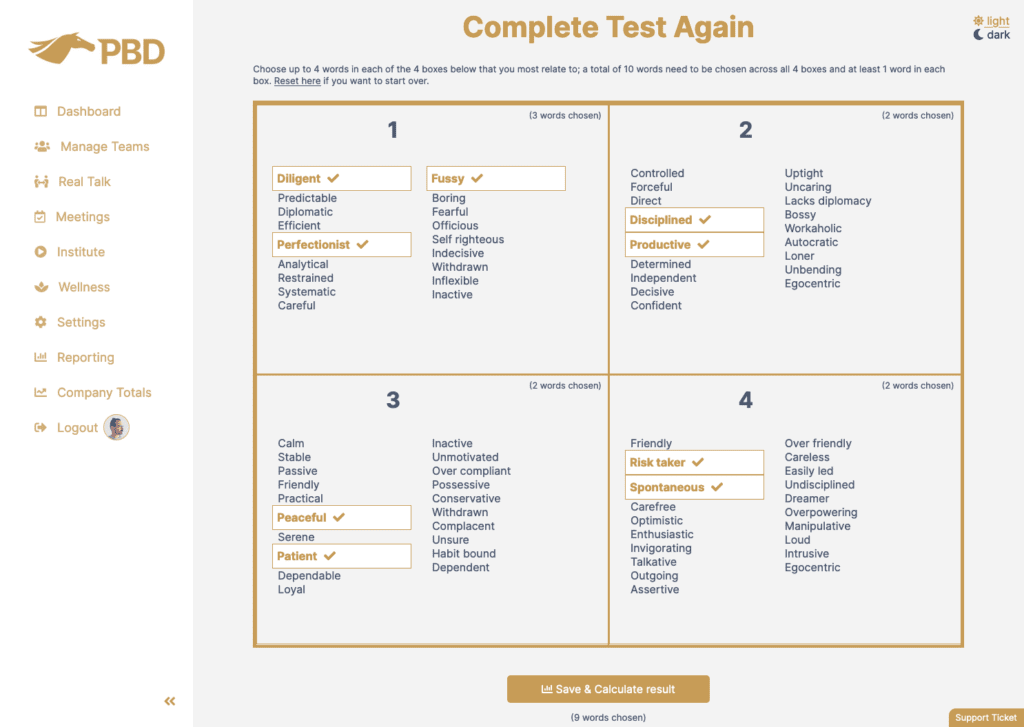Click the Logout arrow icon

[41, 428]
